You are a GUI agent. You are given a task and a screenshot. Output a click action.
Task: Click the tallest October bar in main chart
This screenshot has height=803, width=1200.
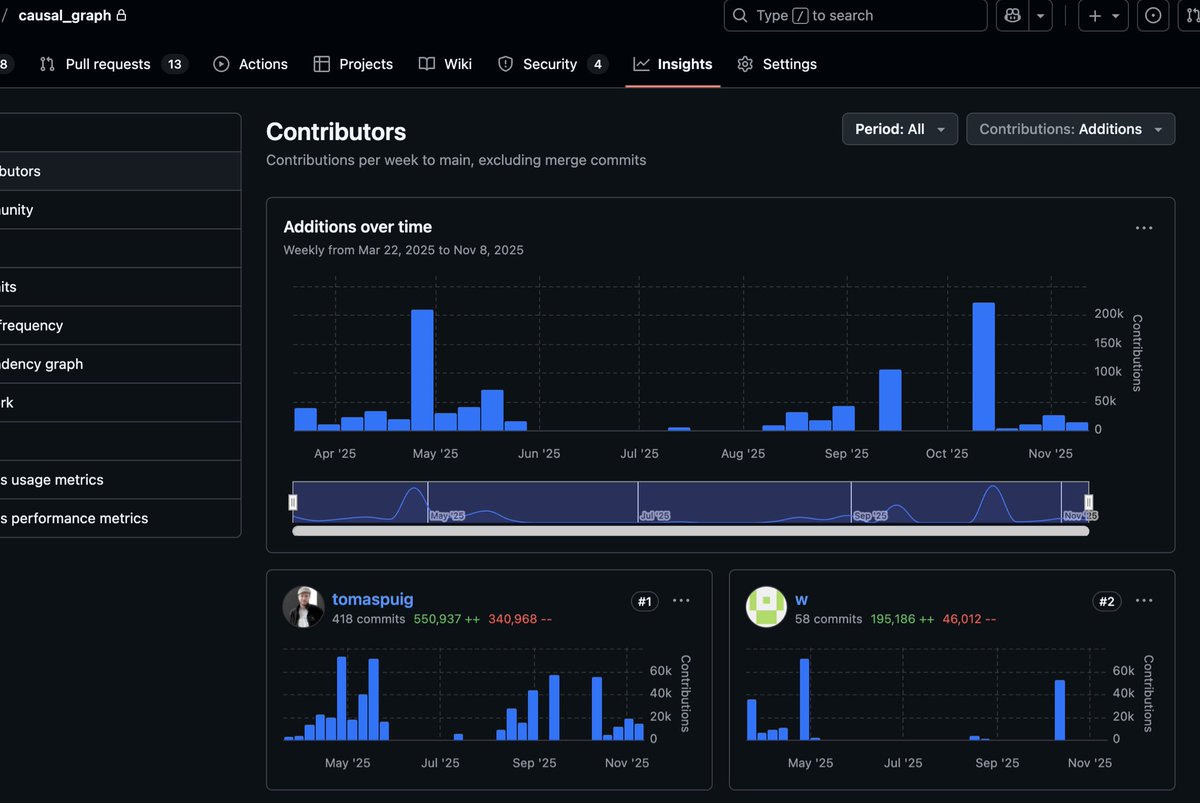click(x=984, y=367)
